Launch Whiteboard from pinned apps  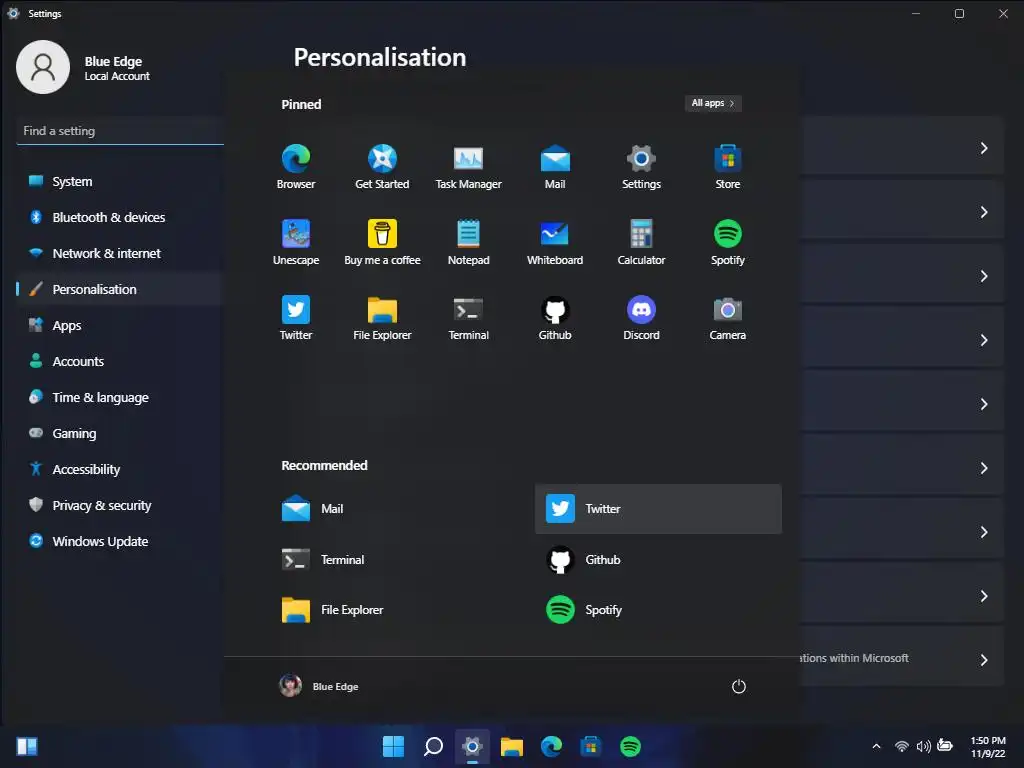tap(555, 242)
